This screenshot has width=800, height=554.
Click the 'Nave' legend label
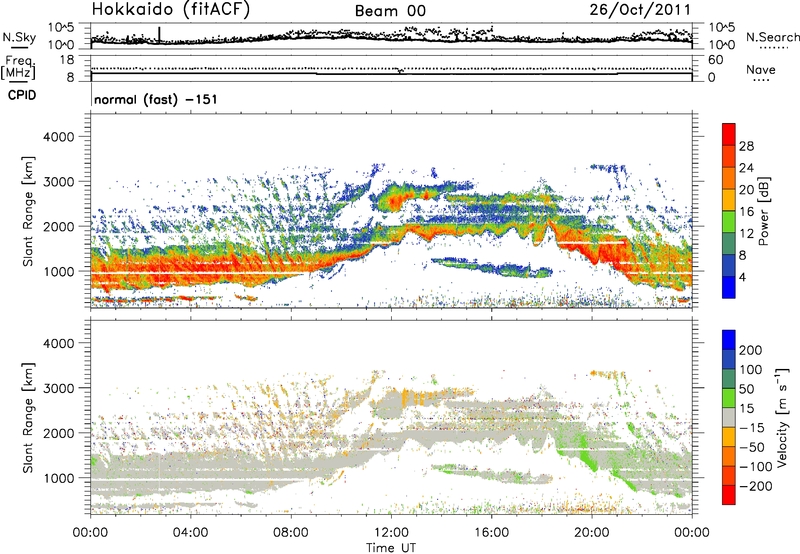[x=761, y=69]
